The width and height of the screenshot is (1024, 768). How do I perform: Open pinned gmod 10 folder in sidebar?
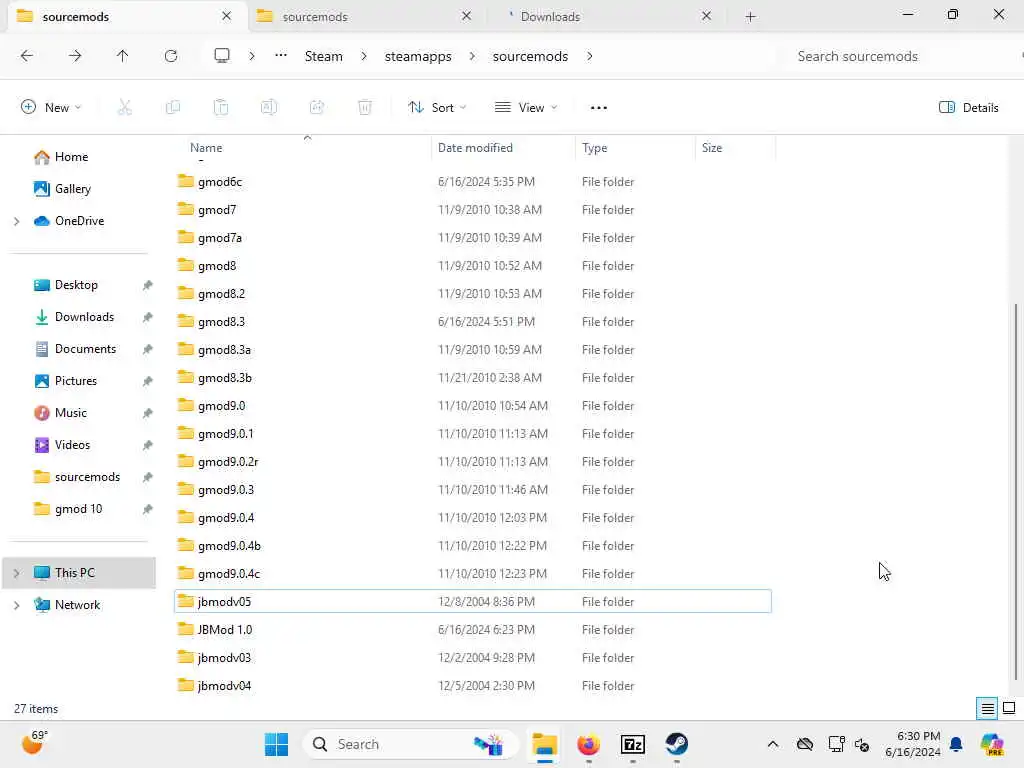pyautogui.click(x=78, y=509)
